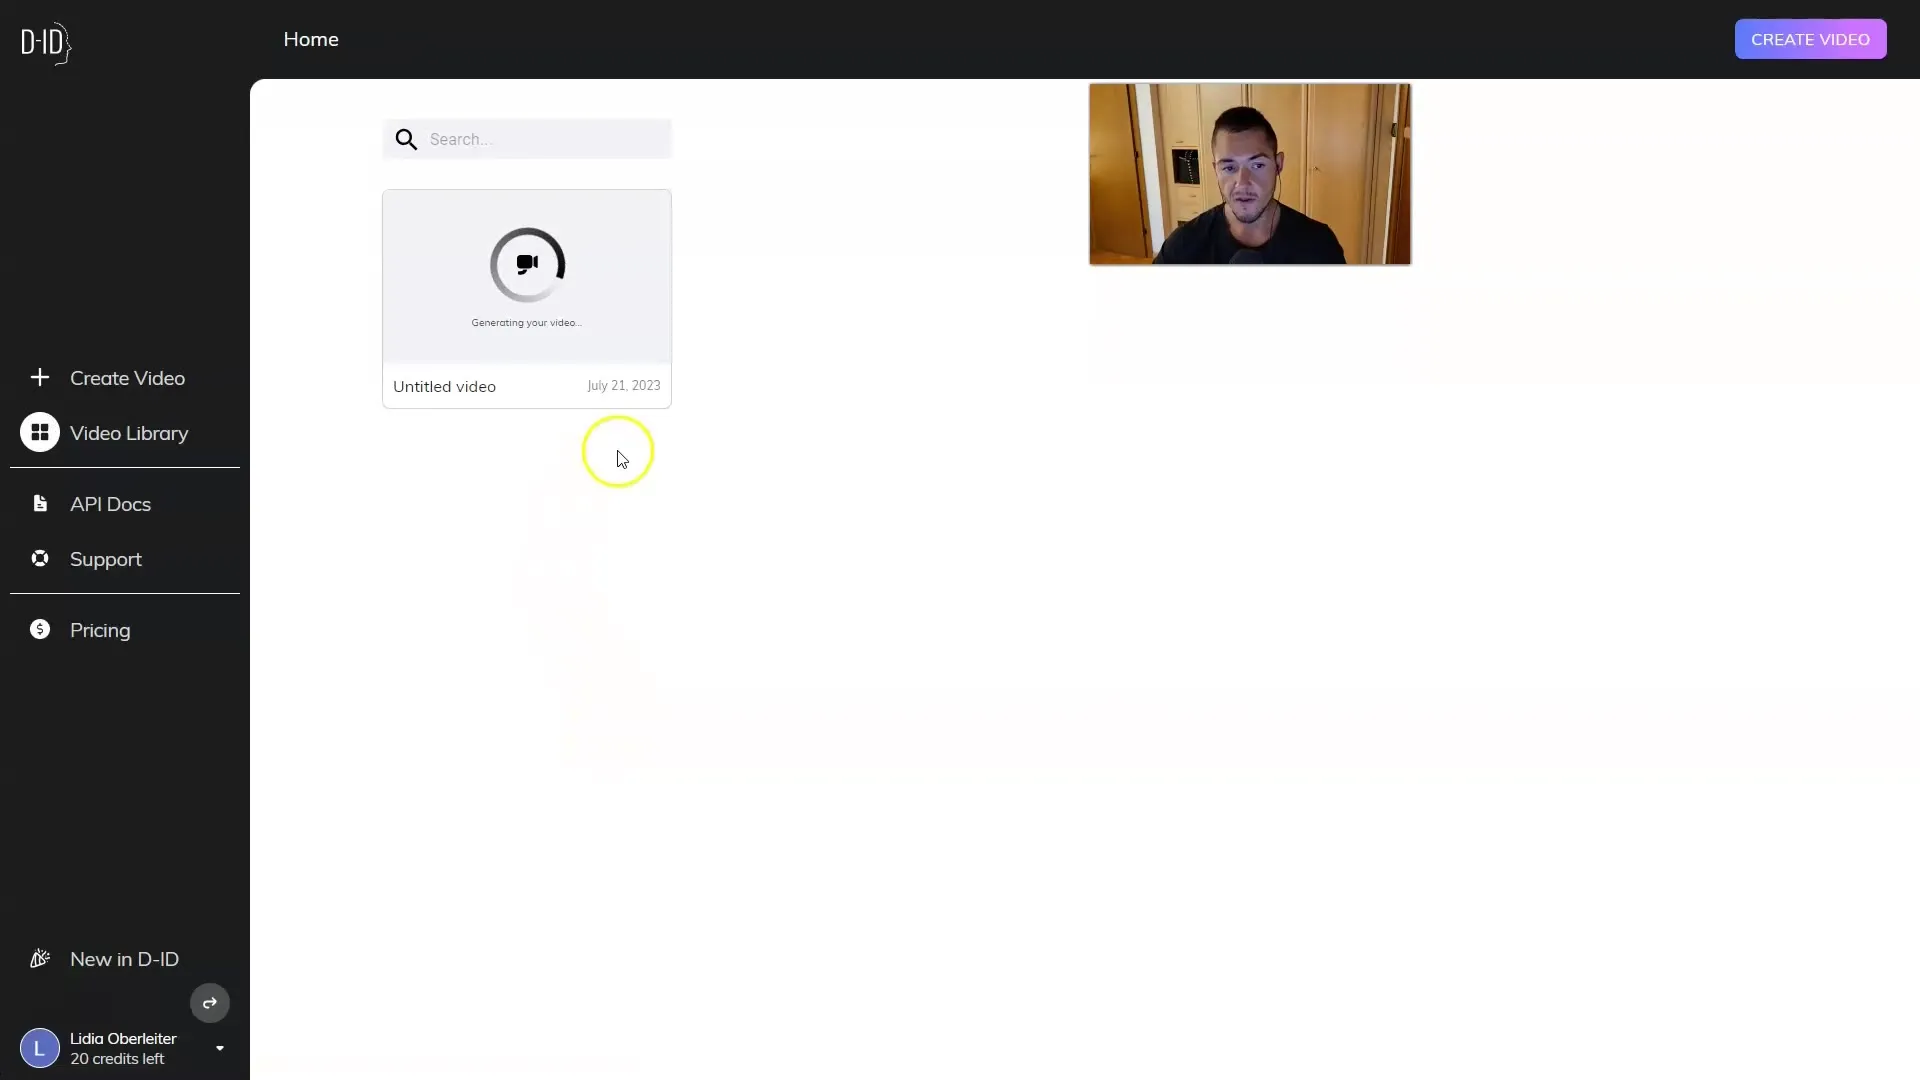Select the Create Video icon
1920x1080 pixels.
click(x=40, y=377)
